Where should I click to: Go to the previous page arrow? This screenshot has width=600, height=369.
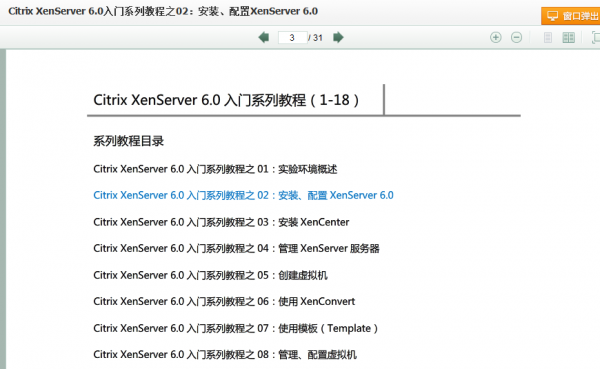264,38
